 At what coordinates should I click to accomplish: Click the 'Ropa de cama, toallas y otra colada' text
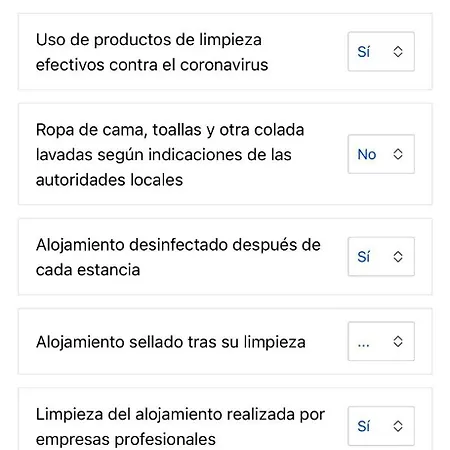point(170,130)
